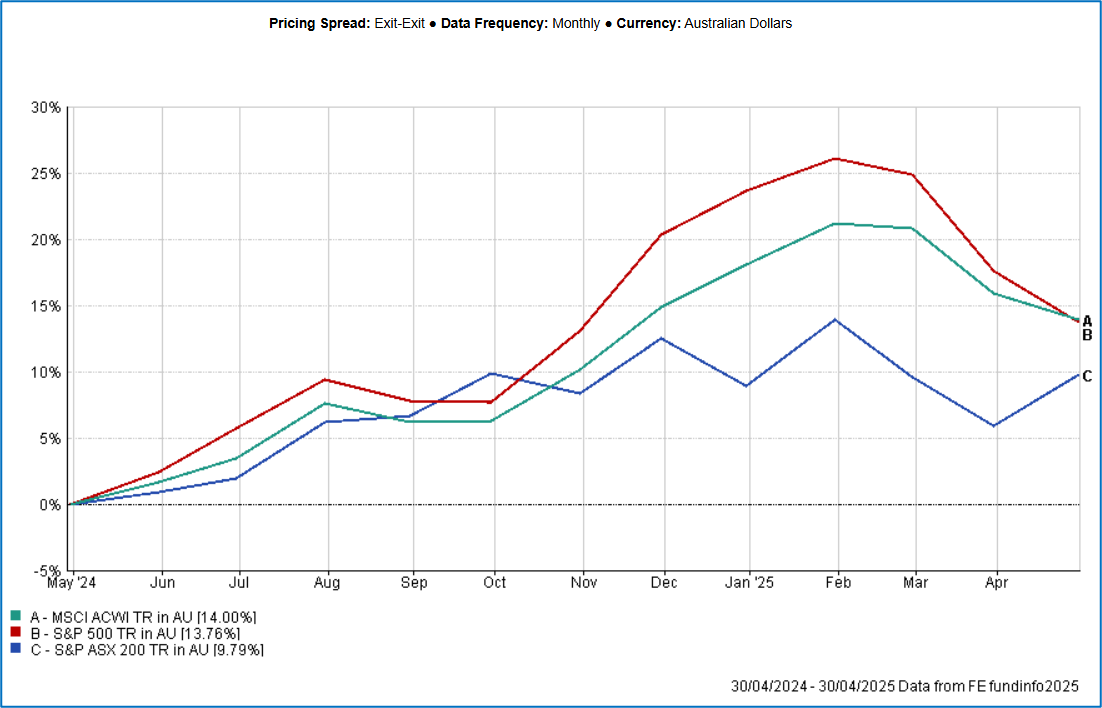1102x708 pixels.
Task: Click the 'B' series end label
Action: point(1087,335)
